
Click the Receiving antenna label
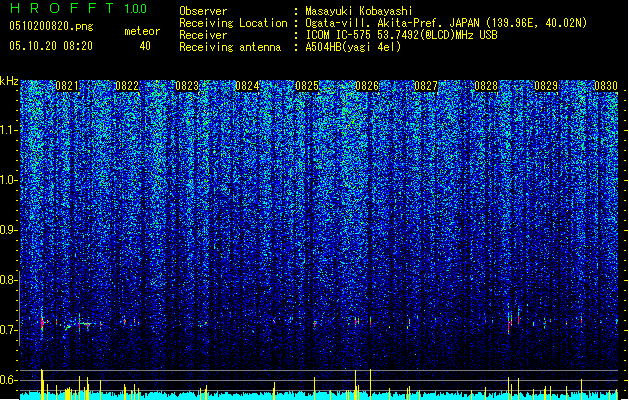coord(230,47)
